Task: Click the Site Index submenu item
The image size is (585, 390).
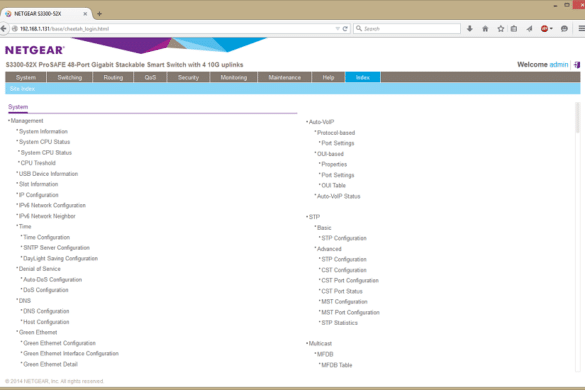Action: [x=22, y=89]
